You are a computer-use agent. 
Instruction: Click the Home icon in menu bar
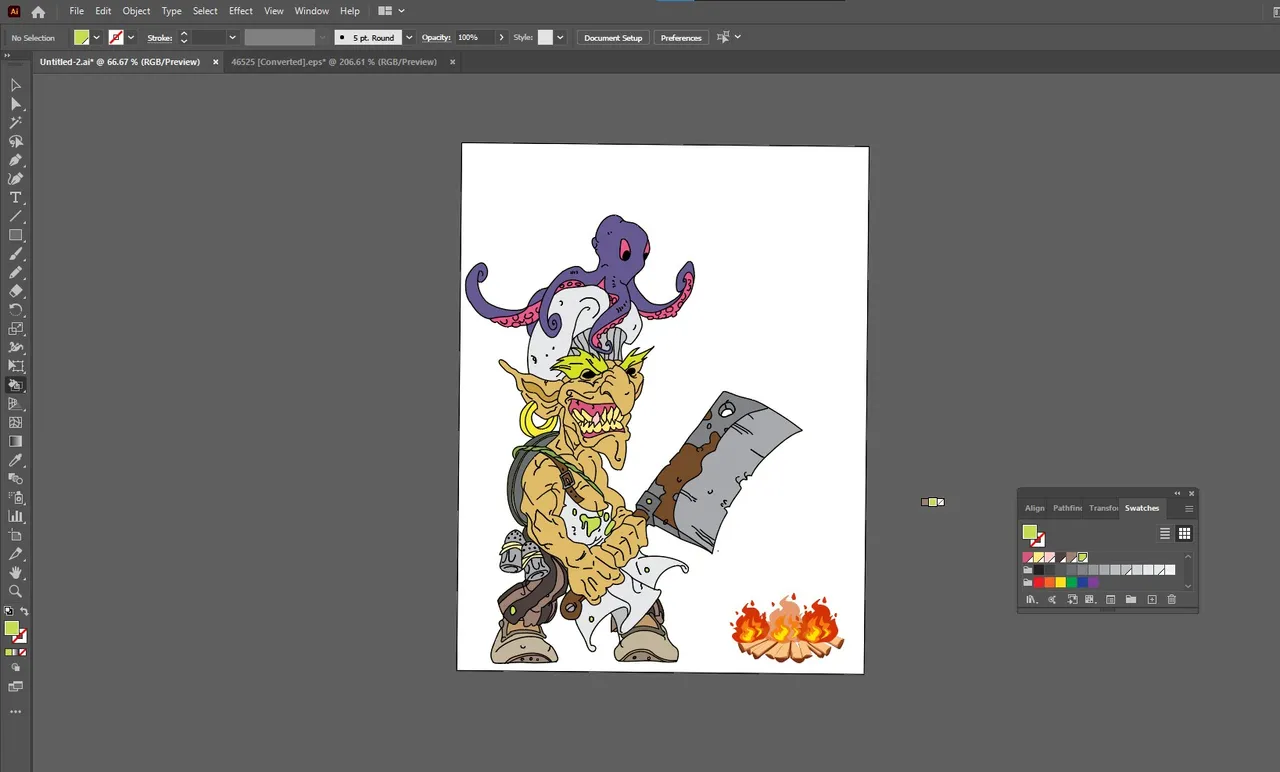38,12
